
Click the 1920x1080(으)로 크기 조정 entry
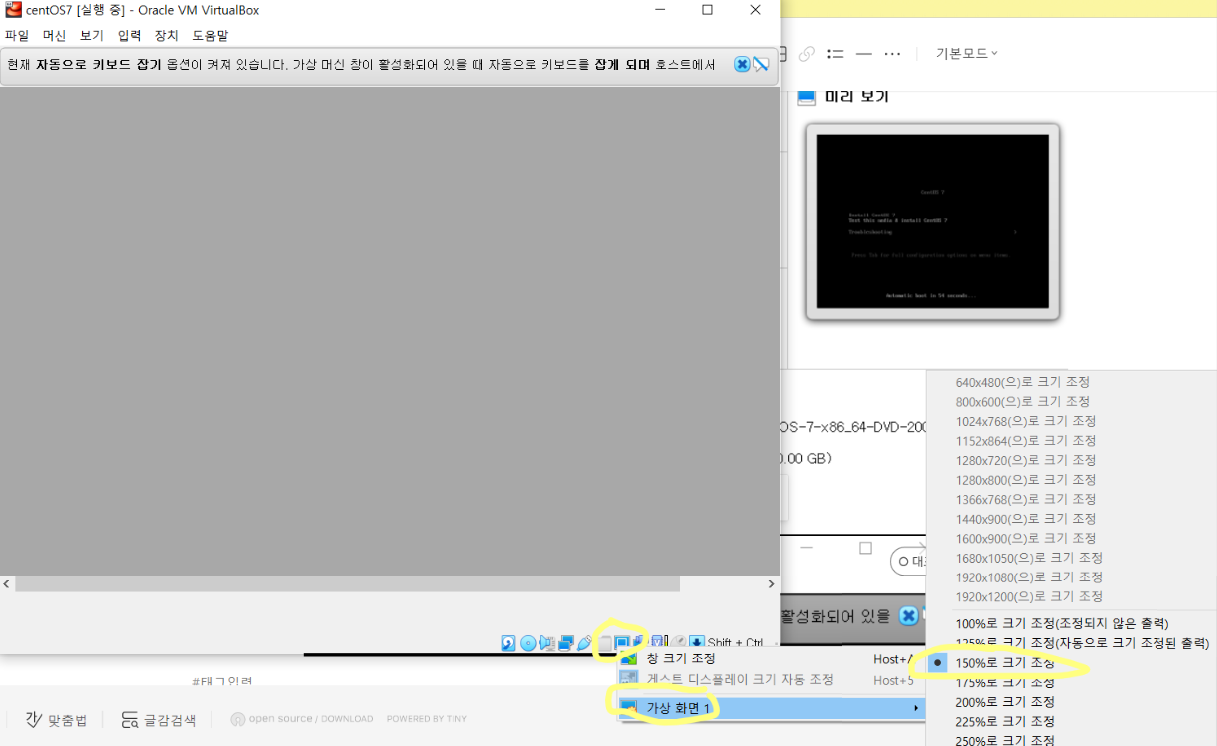point(1029,577)
